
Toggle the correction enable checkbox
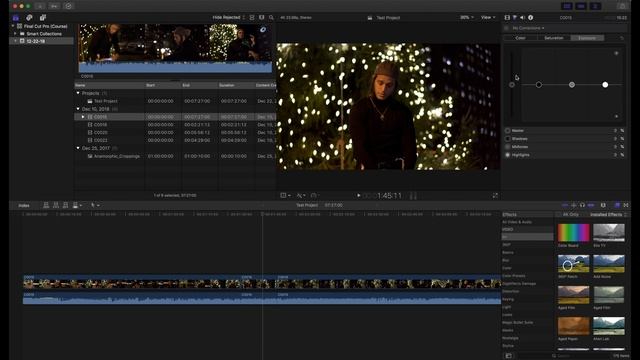pos(507,28)
